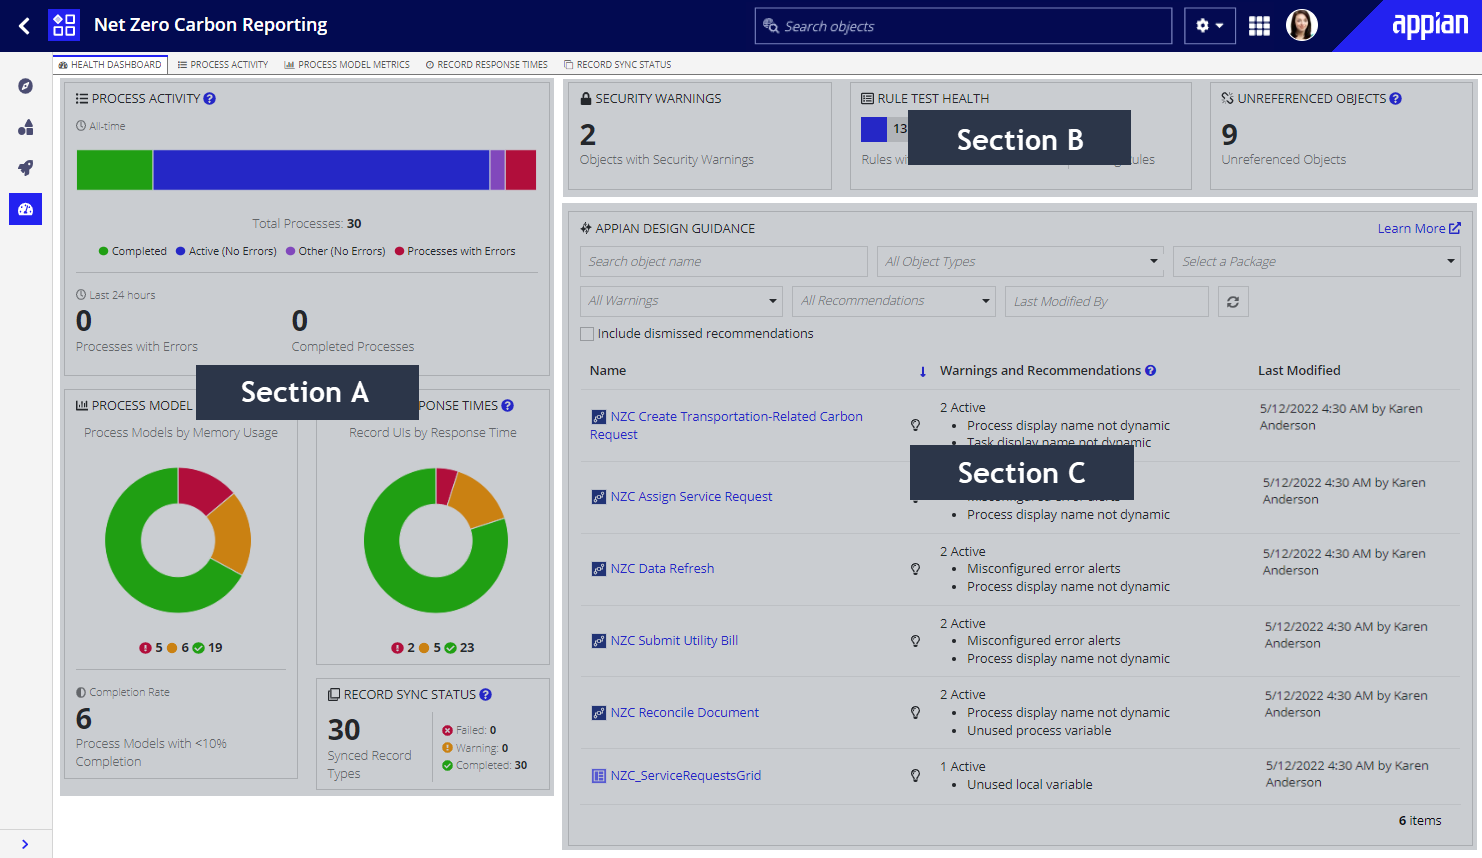This screenshot has width=1482, height=858.
Task: Click lightbulb icon for NZC Data Refresh
Action: (x=915, y=569)
